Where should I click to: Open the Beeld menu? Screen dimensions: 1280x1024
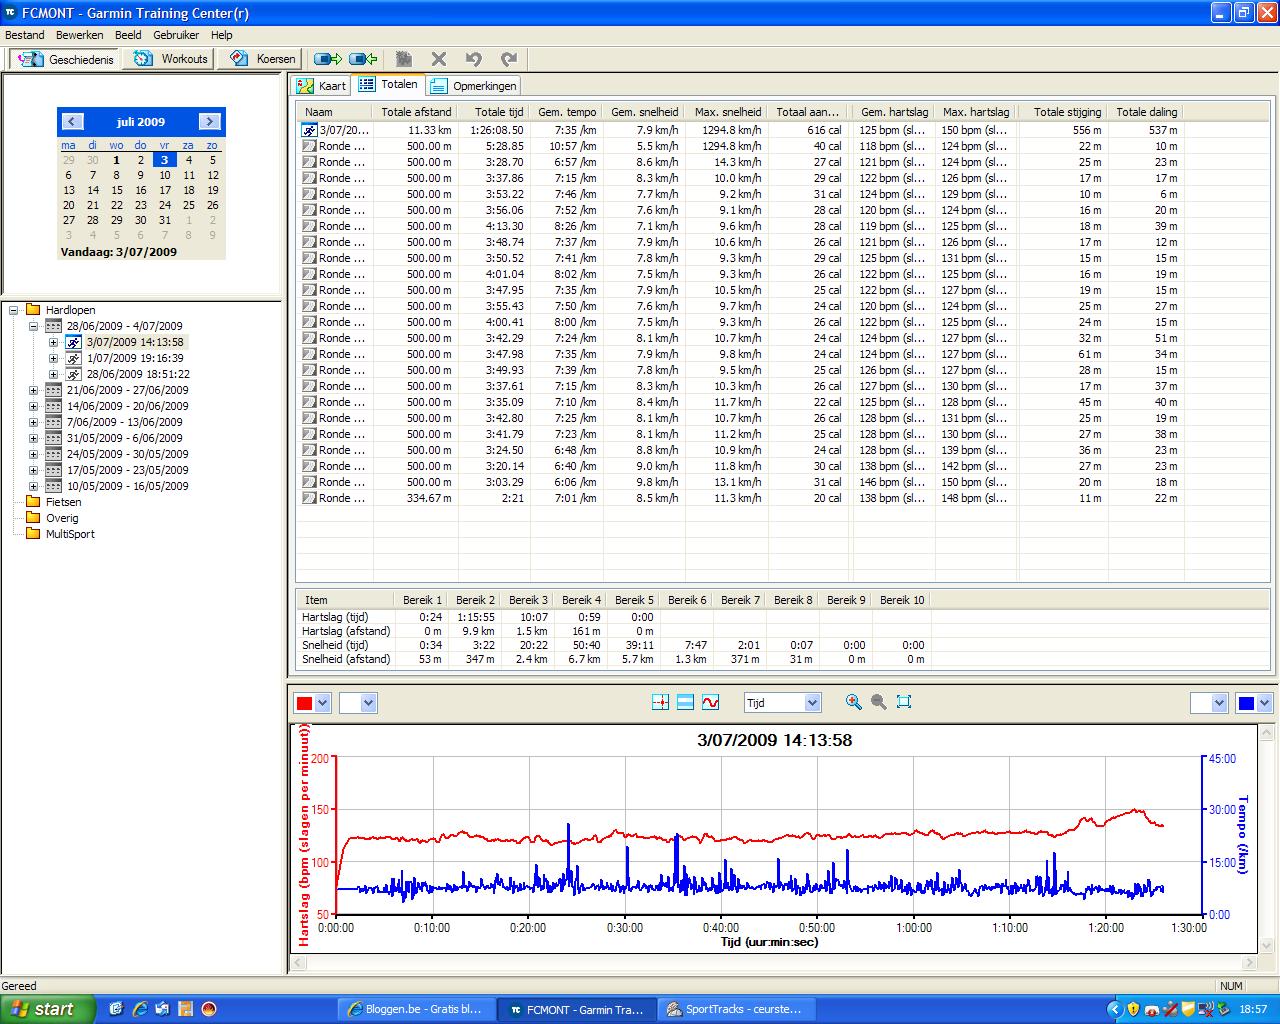(x=128, y=35)
